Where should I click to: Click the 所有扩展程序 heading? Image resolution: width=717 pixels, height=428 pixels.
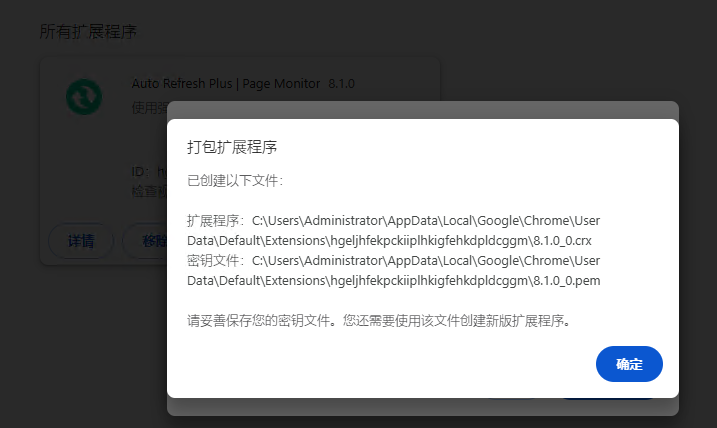point(88,32)
